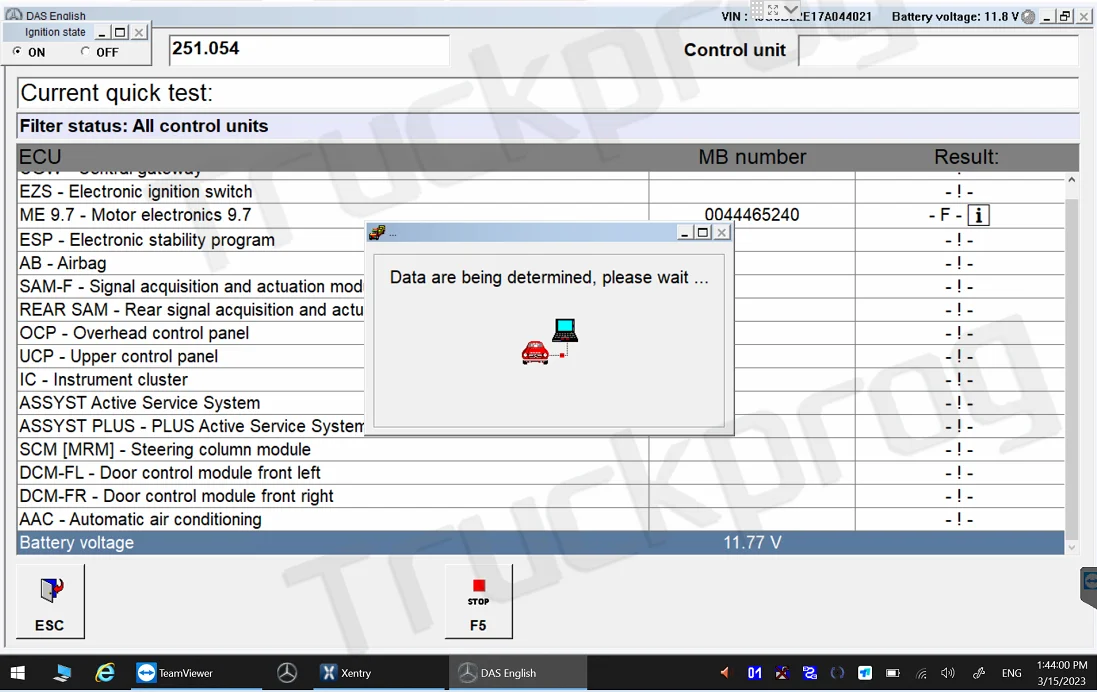This screenshot has width=1097, height=692.
Task: Click scrollbar down arrow of ECU list
Action: tap(1071, 548)
